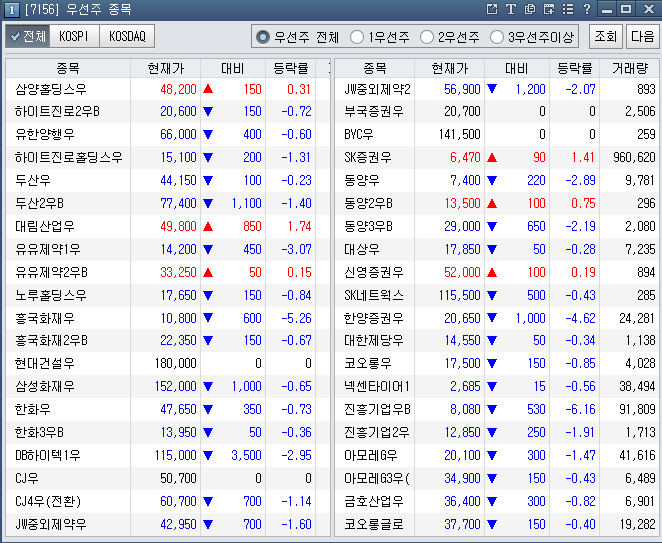Select the 흥국화재우 stock name
Image resolution: width=662 pixels, height=543 pixels.
45,318
